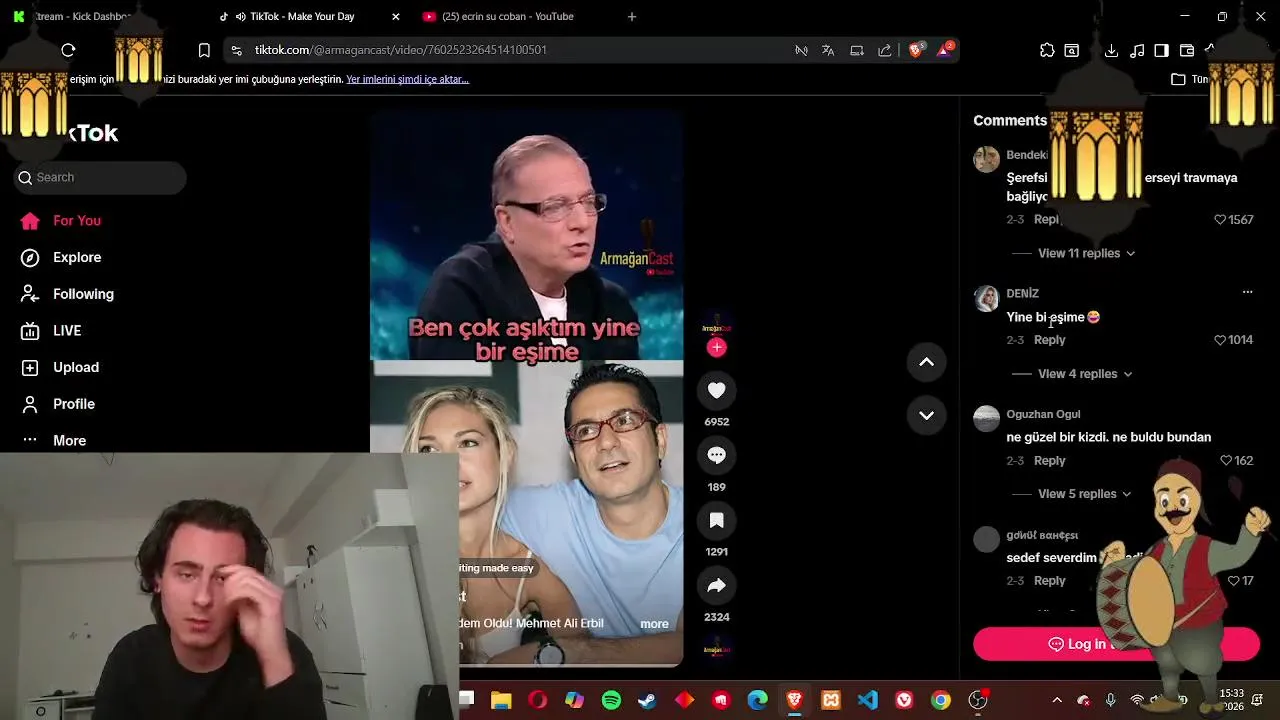
Task: Open DENİZ's profile avatar
Action: click(986, 299)
